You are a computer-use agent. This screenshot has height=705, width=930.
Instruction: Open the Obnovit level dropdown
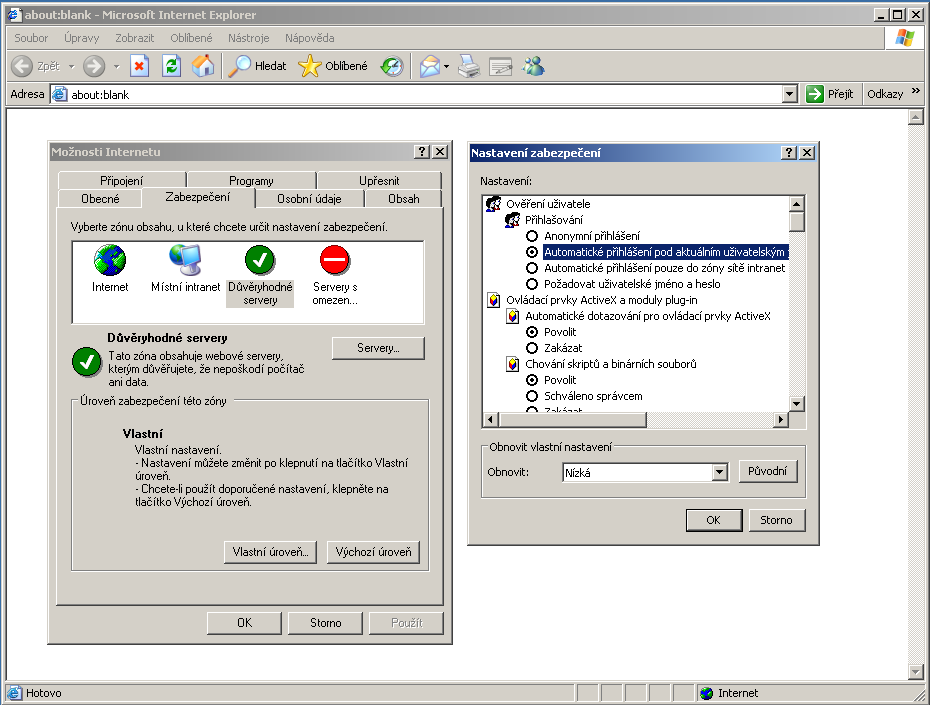tap(718, 473)
